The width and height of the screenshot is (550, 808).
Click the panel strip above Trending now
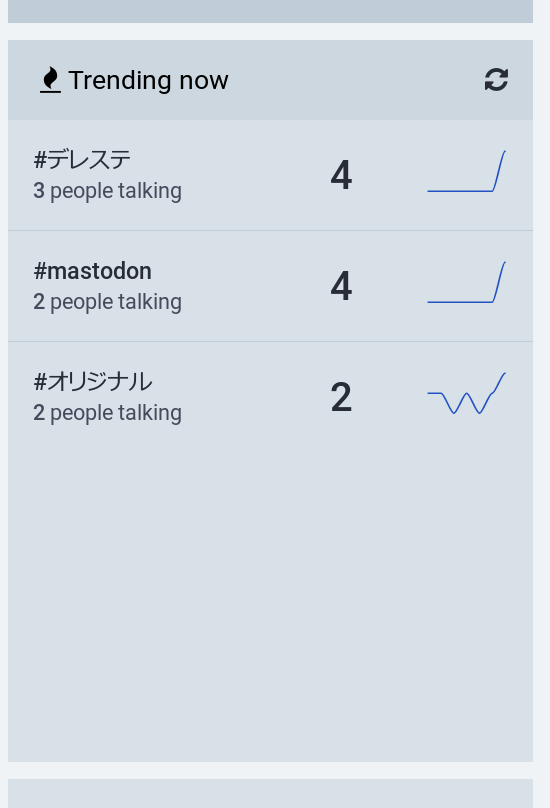coord(270,11)
